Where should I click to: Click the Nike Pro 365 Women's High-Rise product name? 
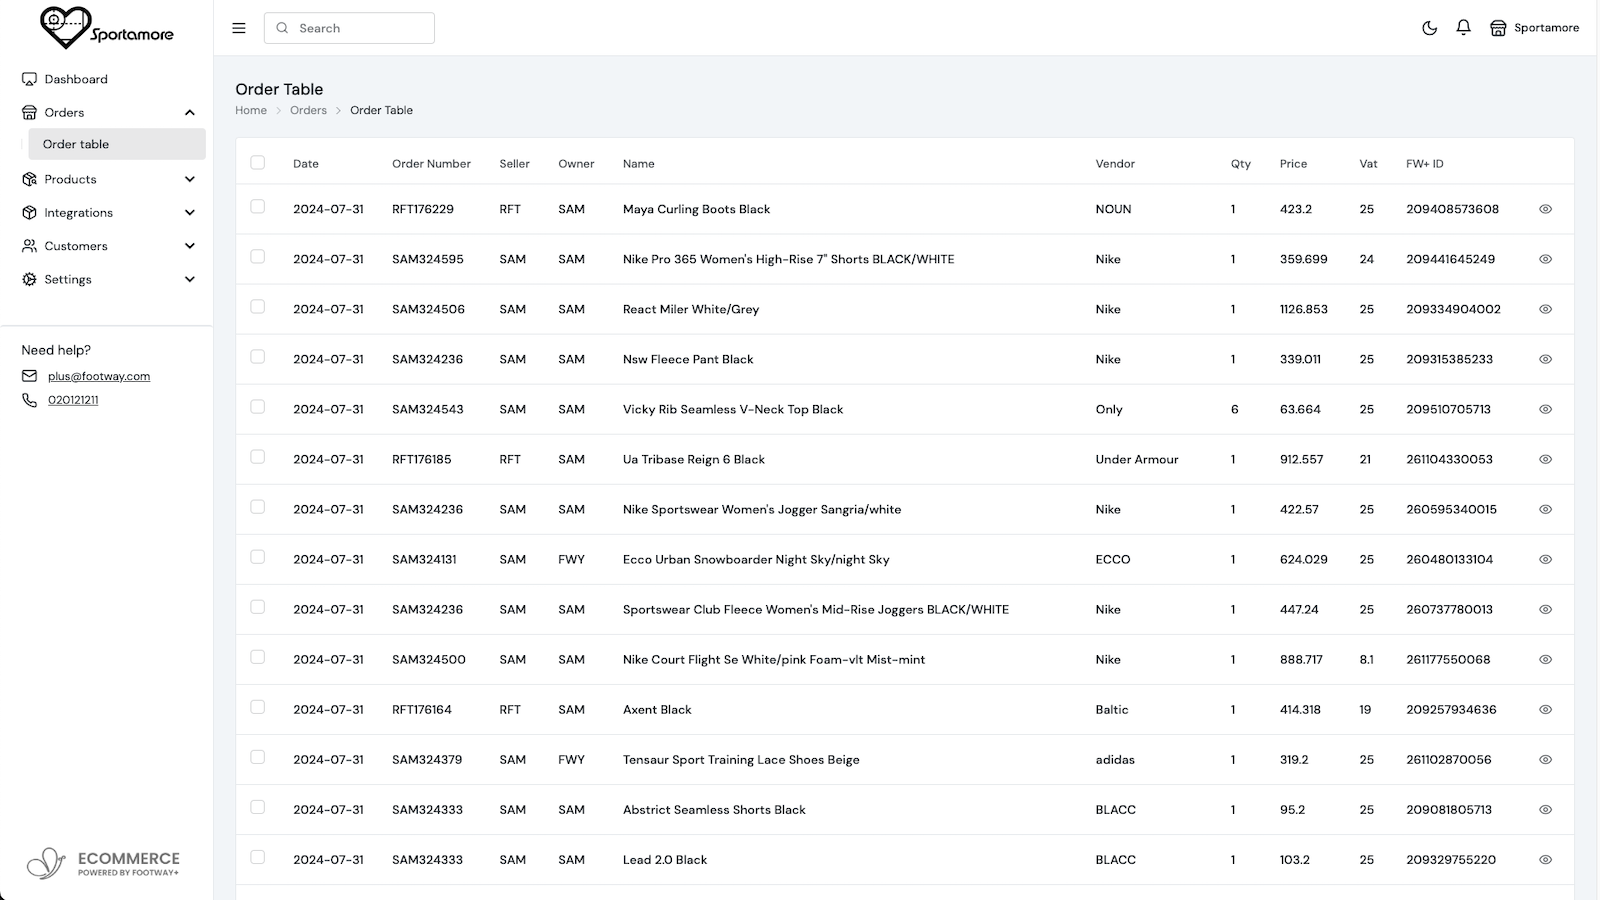coord(788,259)
